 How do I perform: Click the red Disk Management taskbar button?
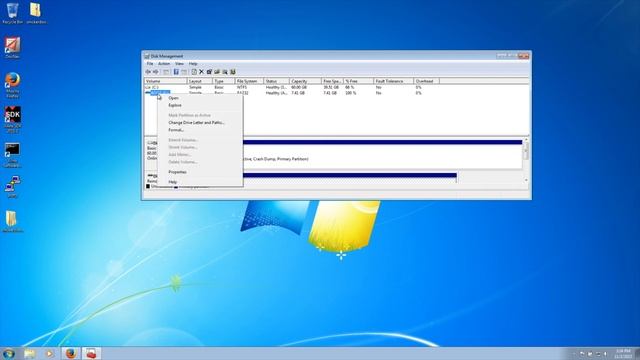tap(91, 353)
